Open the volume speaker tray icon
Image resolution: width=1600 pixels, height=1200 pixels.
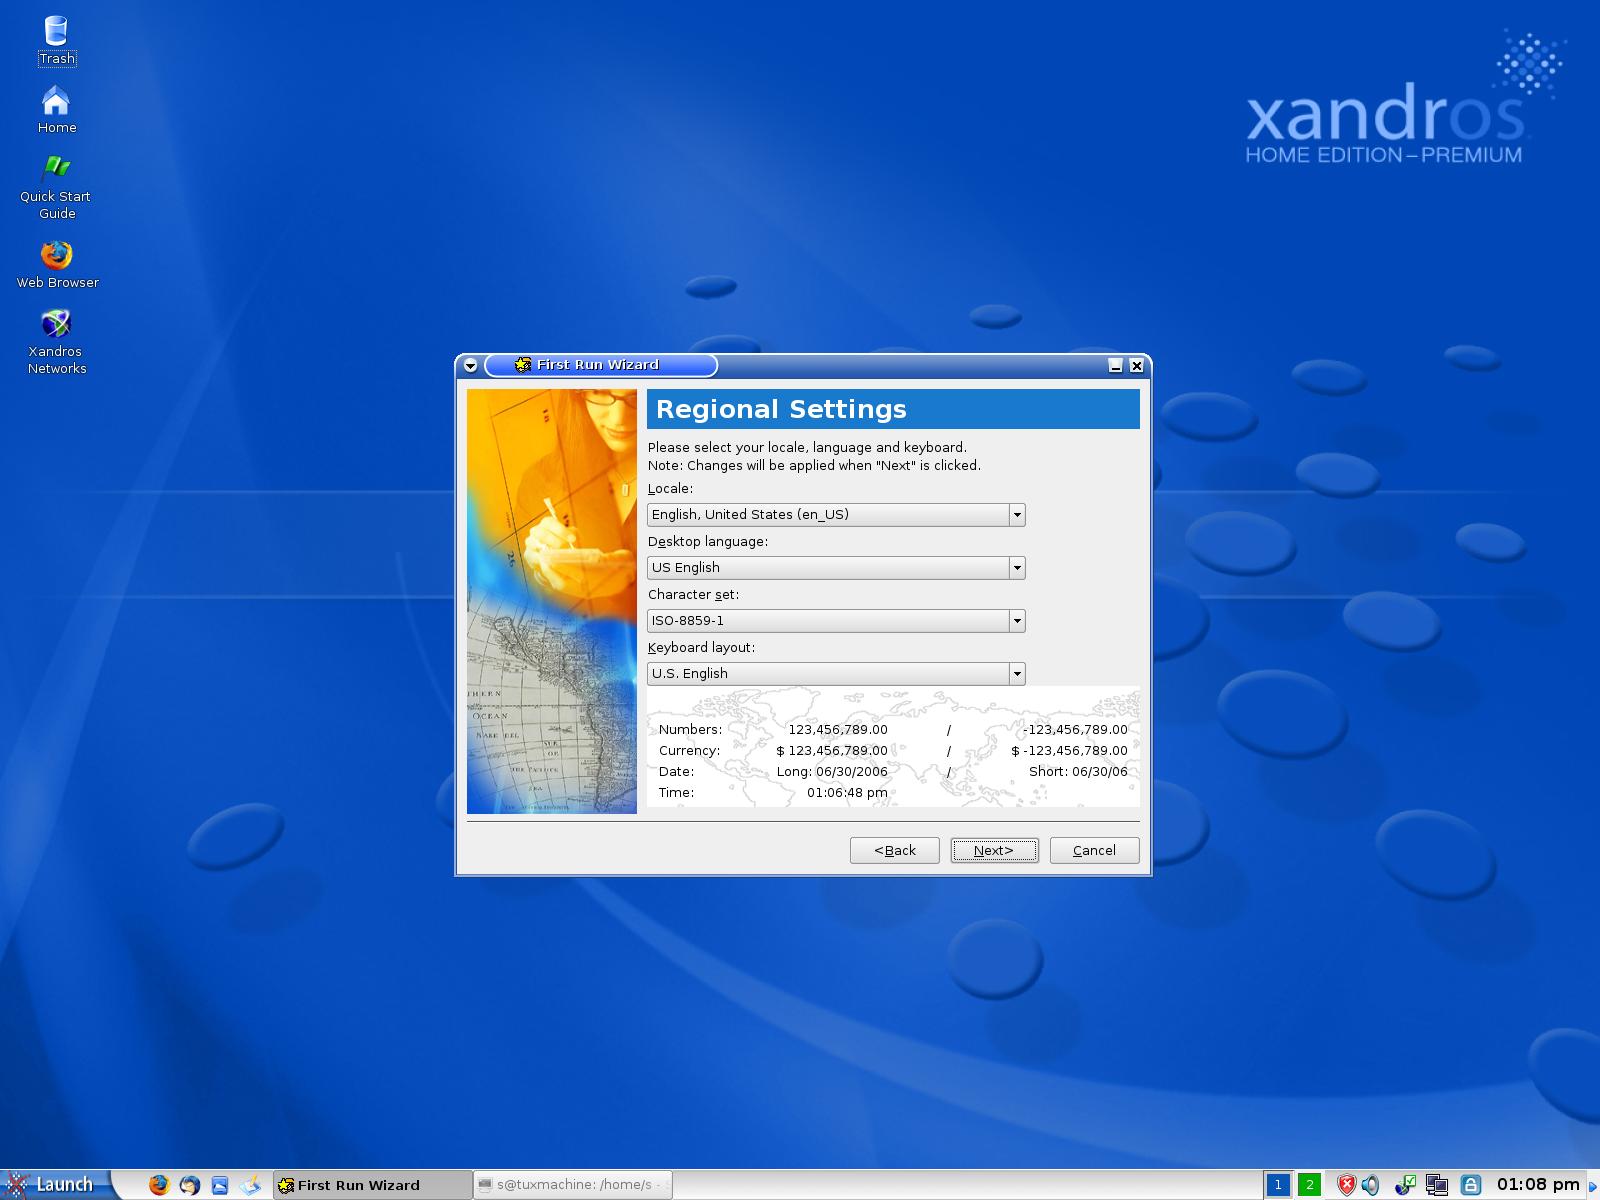[x=1371, y=1185]
